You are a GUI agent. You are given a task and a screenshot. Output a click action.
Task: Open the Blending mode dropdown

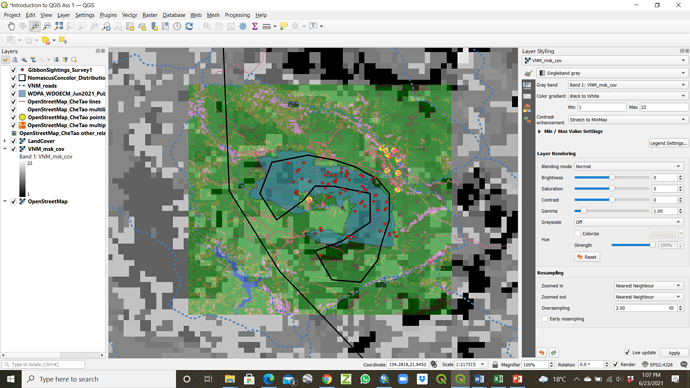[628, 166]
